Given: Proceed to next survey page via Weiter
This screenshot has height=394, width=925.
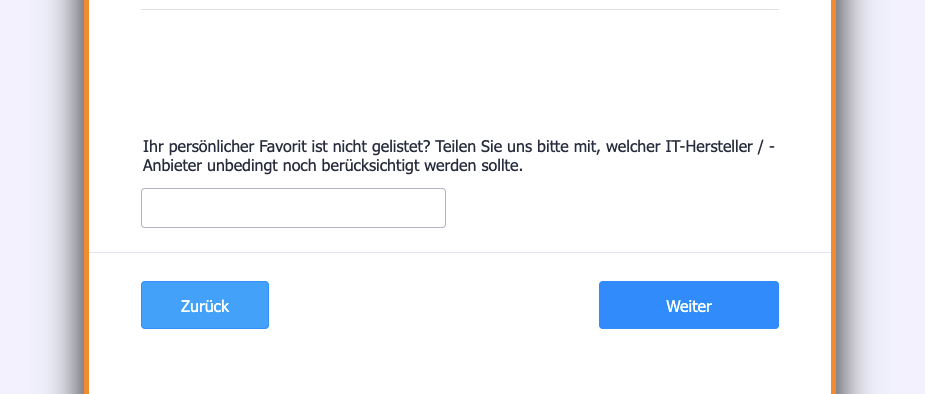Looking at the screenshot, I should (688, 305).
